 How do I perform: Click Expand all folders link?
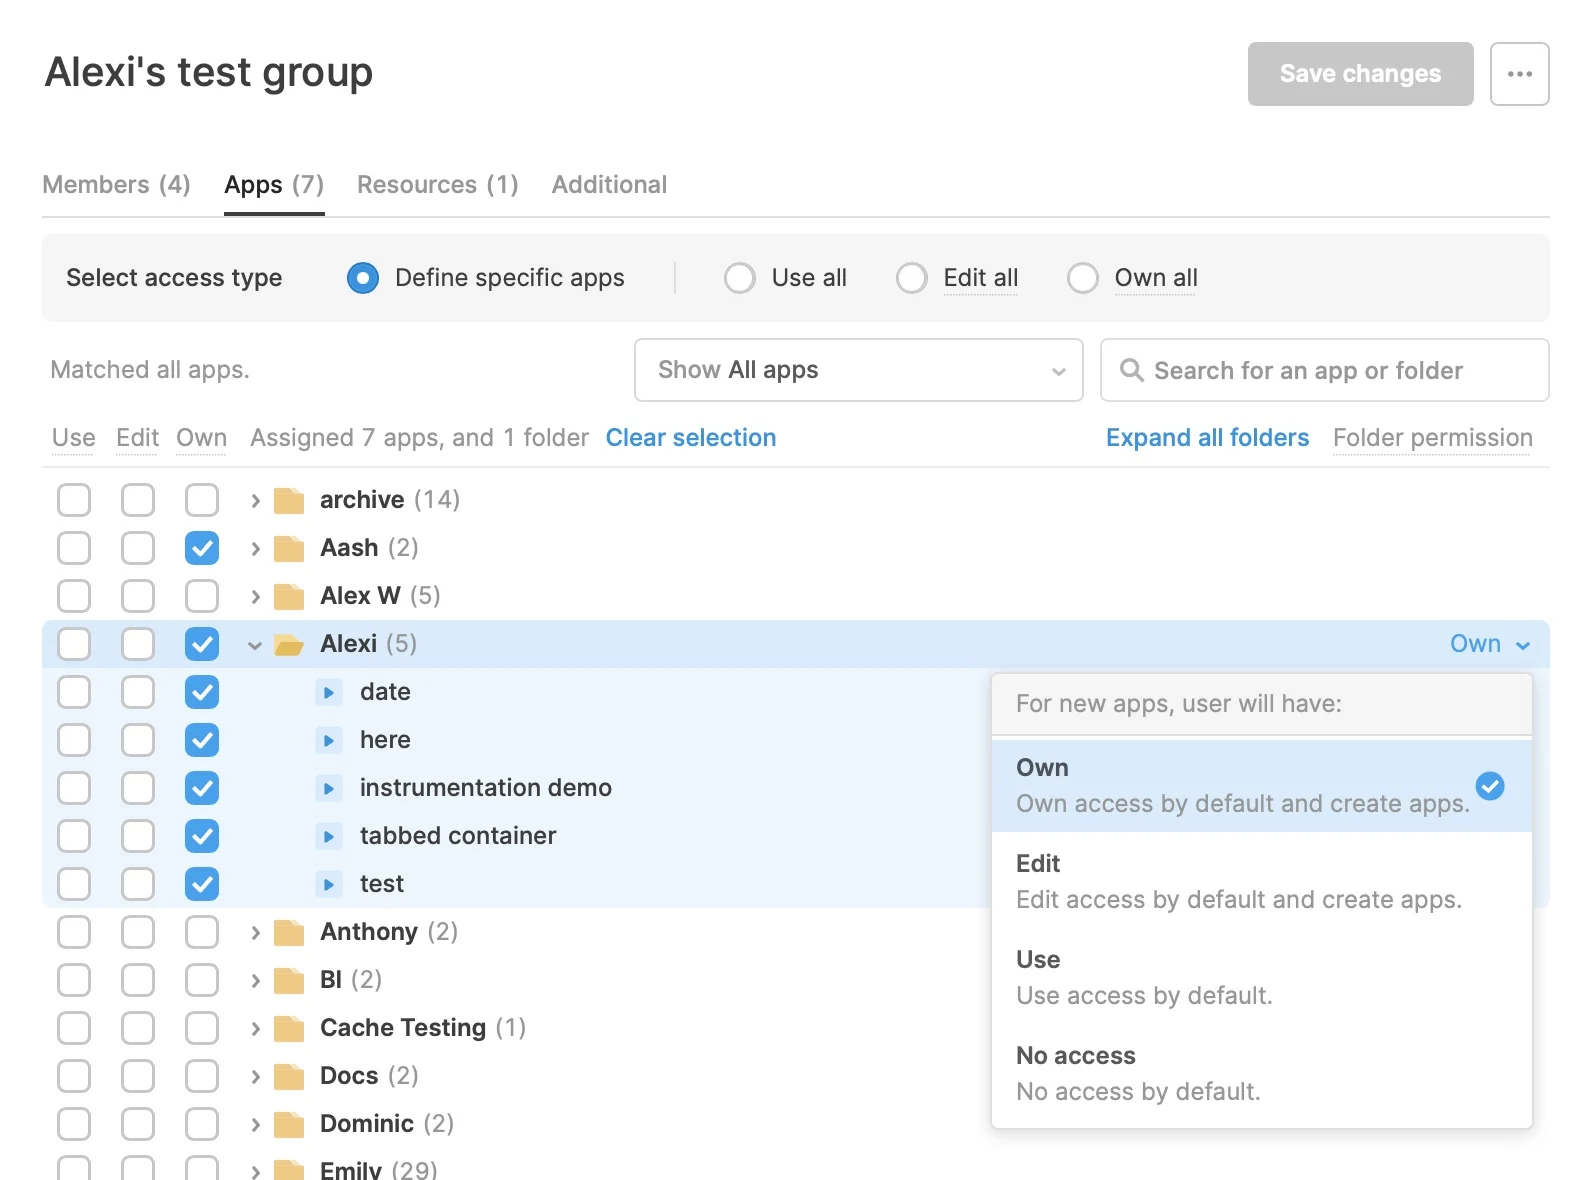[1207, 438]
